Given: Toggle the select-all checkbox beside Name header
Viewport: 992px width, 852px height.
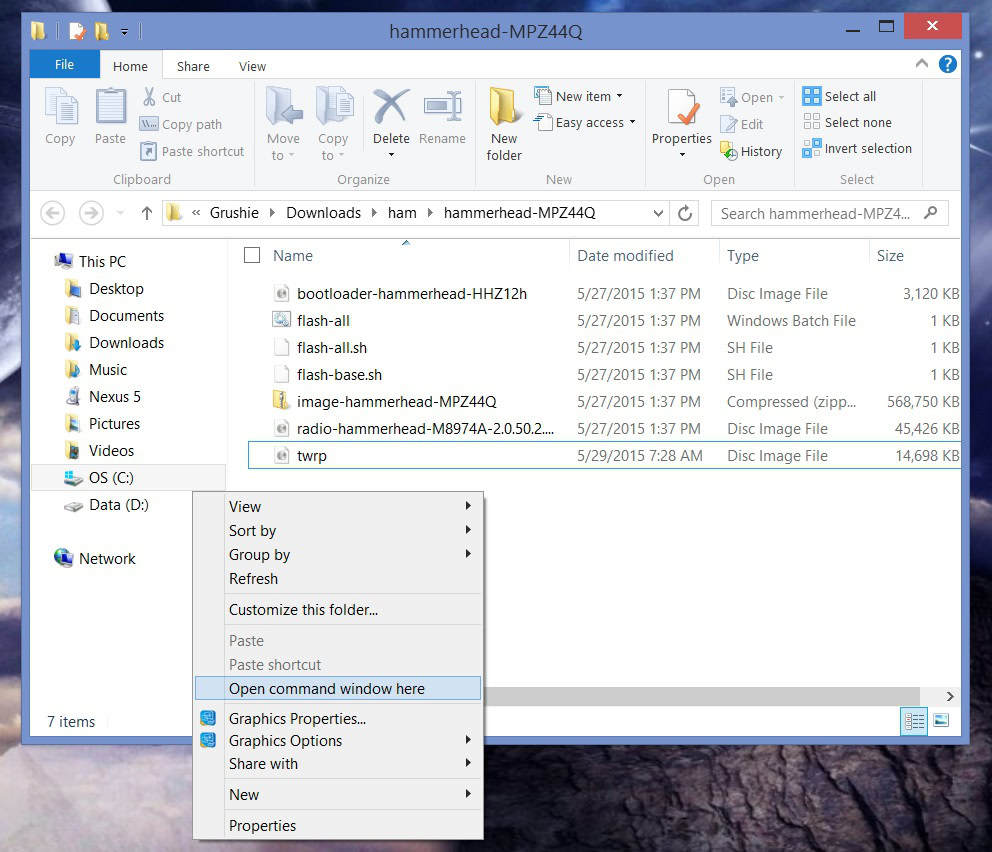Looking at the screenshot, I should coord(252,255).
